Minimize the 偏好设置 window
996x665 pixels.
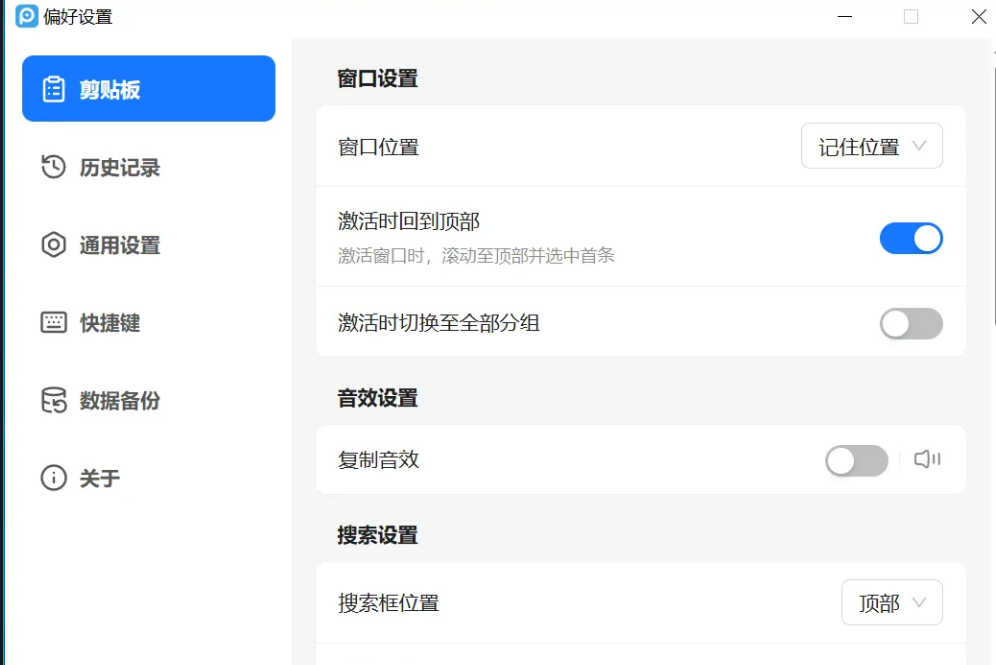click(x=844, y=17)
